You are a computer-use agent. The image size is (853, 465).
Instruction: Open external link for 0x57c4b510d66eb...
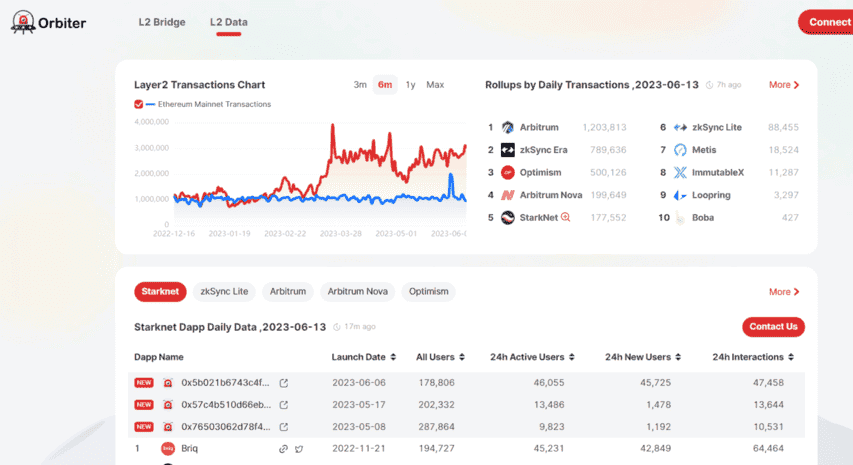tap(283, 405)
